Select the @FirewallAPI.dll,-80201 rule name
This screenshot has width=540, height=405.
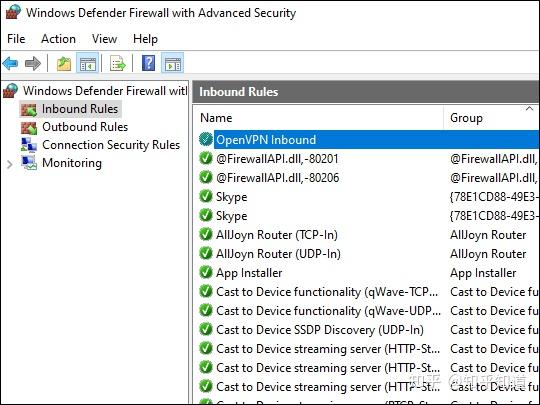tap(278, 159)
